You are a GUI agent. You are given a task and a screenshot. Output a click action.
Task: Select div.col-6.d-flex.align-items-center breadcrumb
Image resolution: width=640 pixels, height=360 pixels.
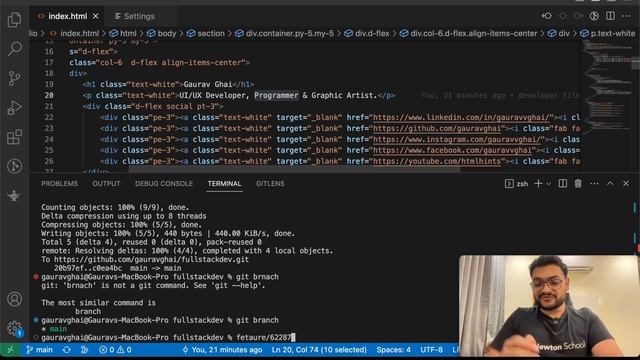(x=473, y=33)
